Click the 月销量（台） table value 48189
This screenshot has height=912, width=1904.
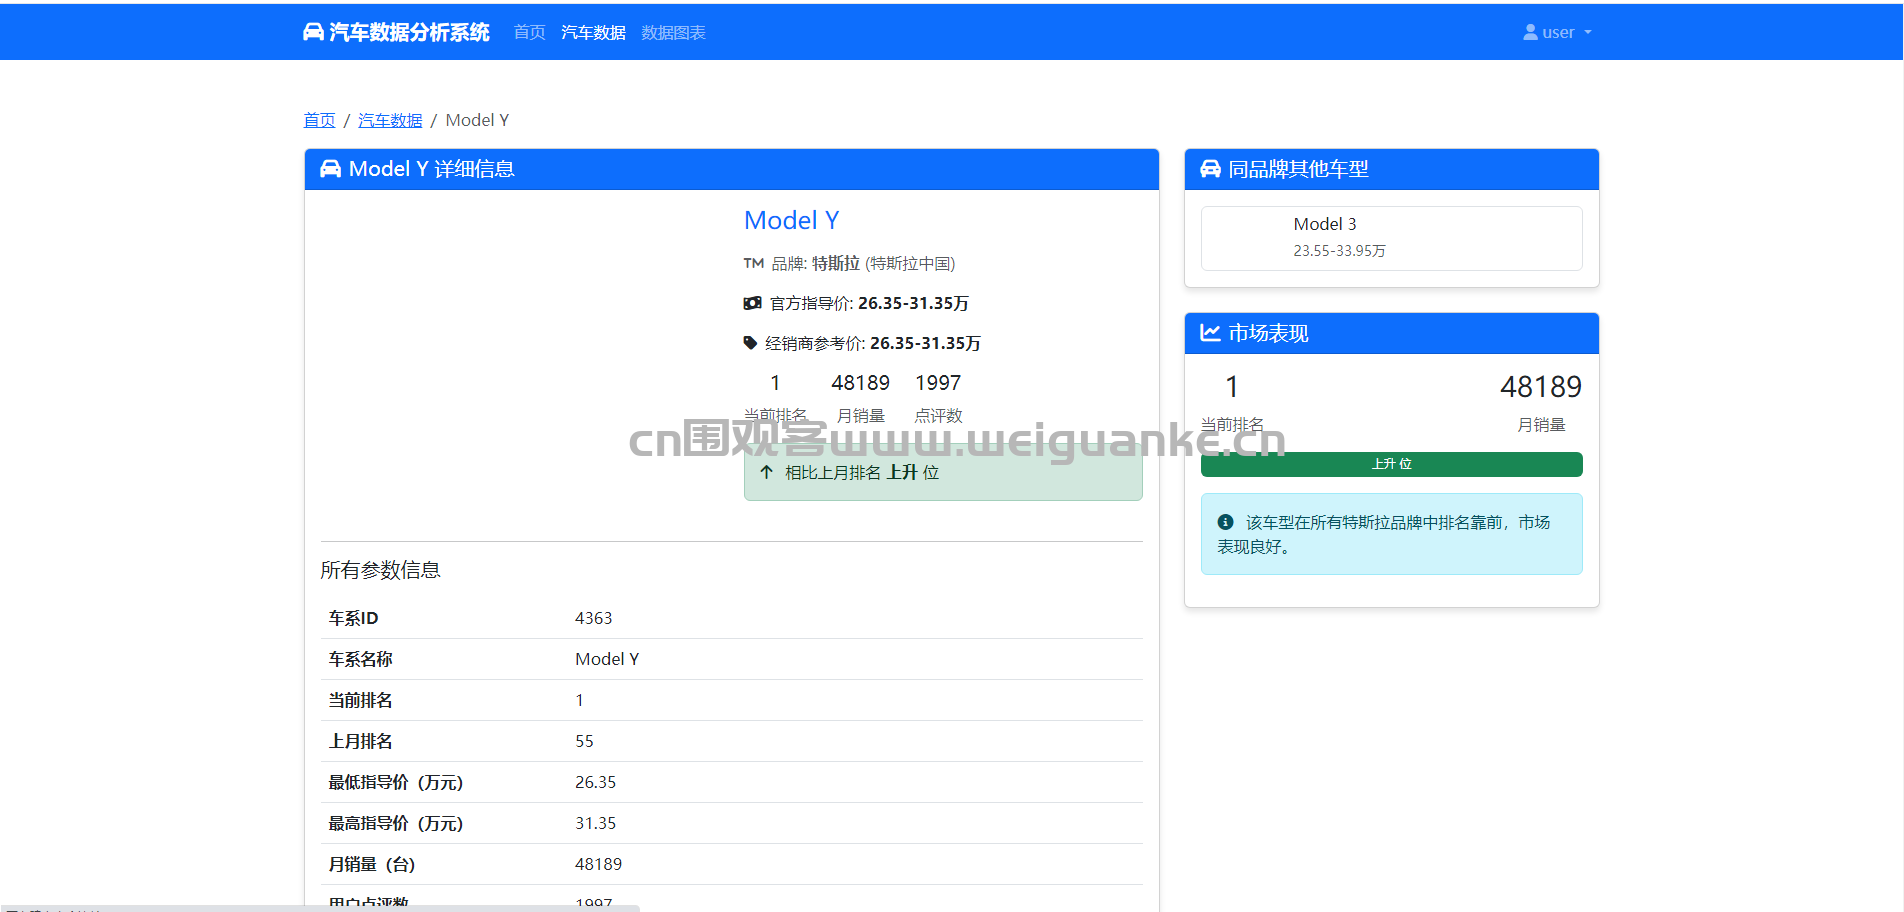coord(598,864)
